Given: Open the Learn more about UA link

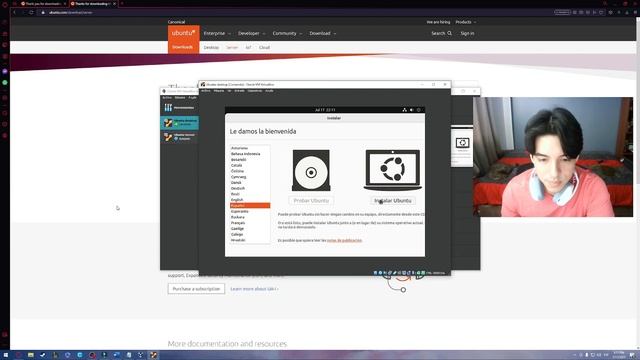Looking at the screenshot, I should point(254,289).
